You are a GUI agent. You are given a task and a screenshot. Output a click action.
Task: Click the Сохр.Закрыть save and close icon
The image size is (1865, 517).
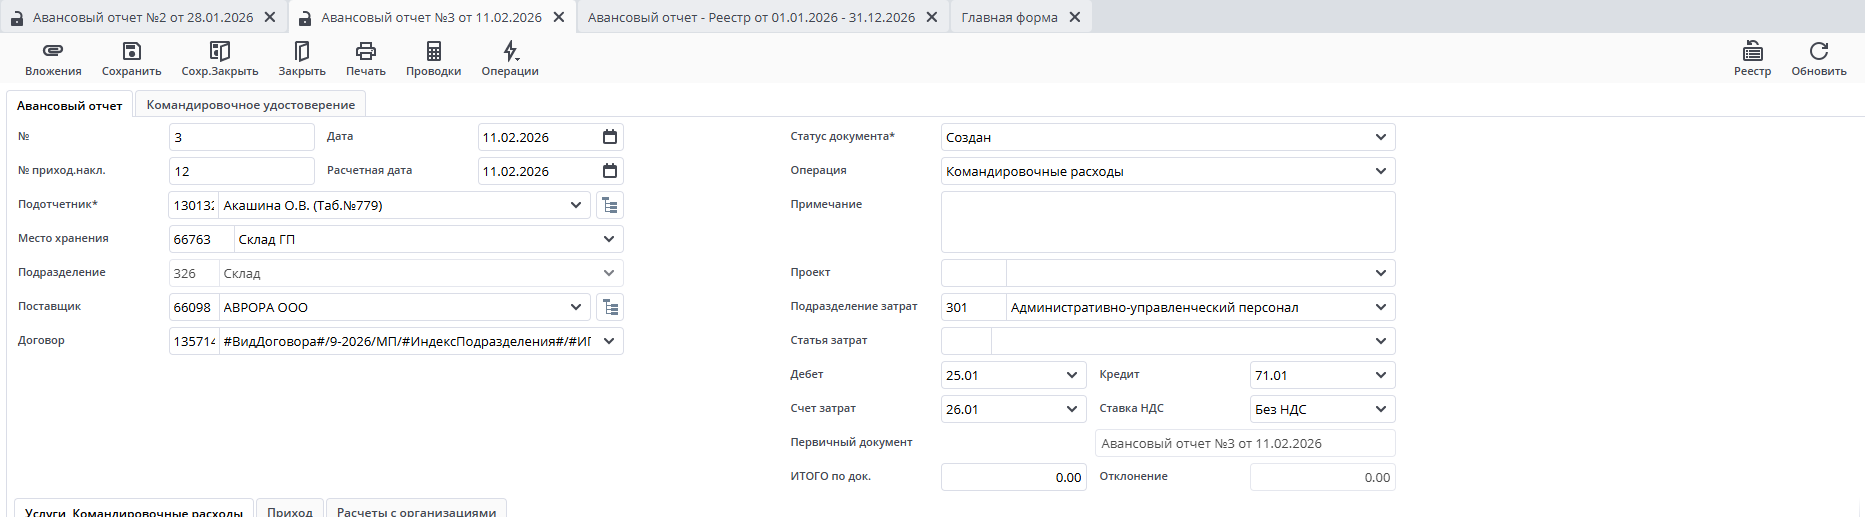click(220, 51)
